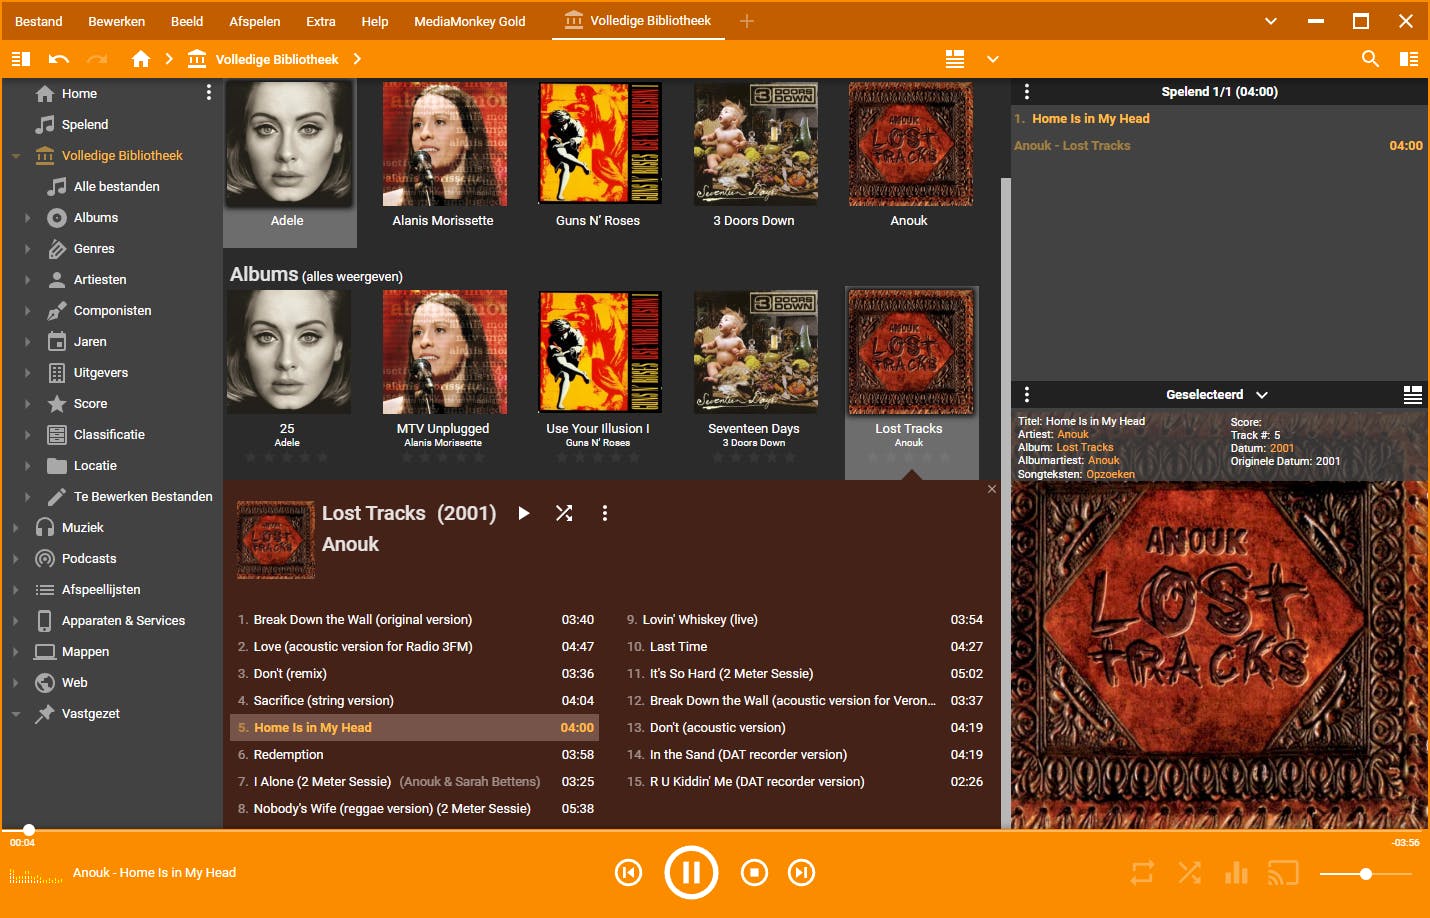This screenshot has width=1430, height=918.
Task: Expand the Genres tree node
Action: click(x=27, y=249)
